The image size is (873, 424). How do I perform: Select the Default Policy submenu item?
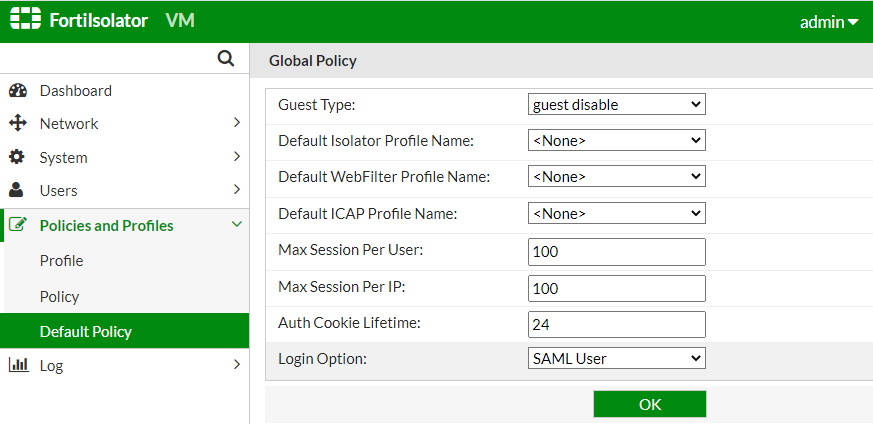125,331
